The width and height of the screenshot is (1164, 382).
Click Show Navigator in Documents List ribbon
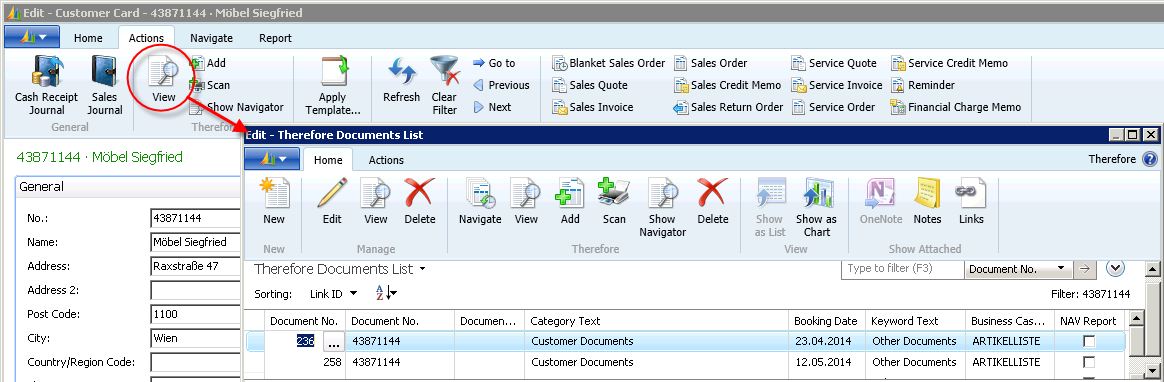[x=662, y=208]
